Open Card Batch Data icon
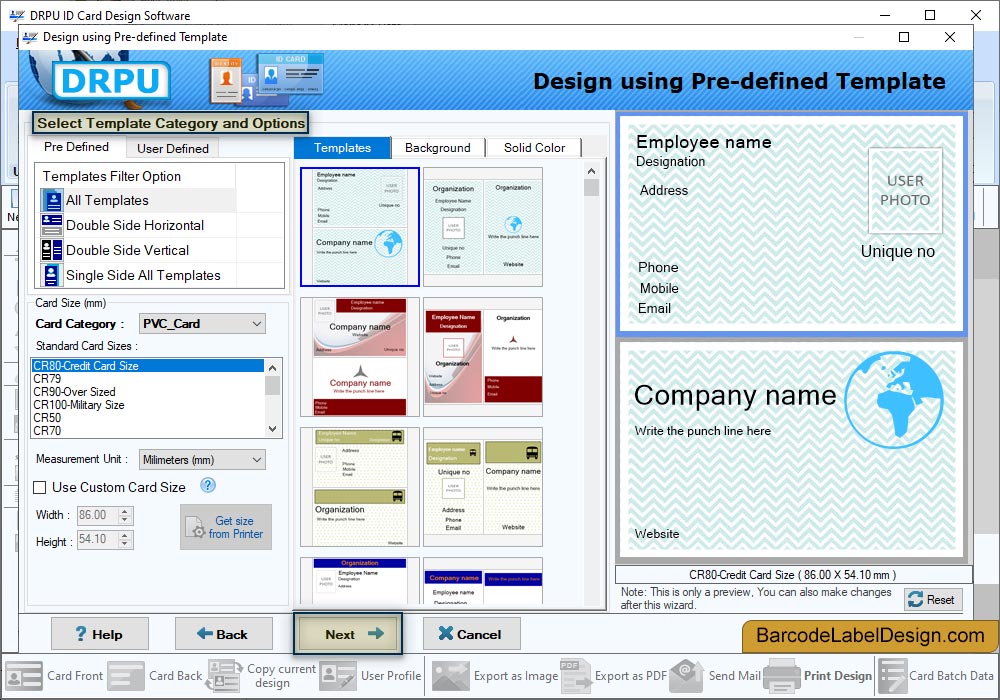The width and height of the screenshot is (1000, 700). pyautogui.click(x=892, y=676)
